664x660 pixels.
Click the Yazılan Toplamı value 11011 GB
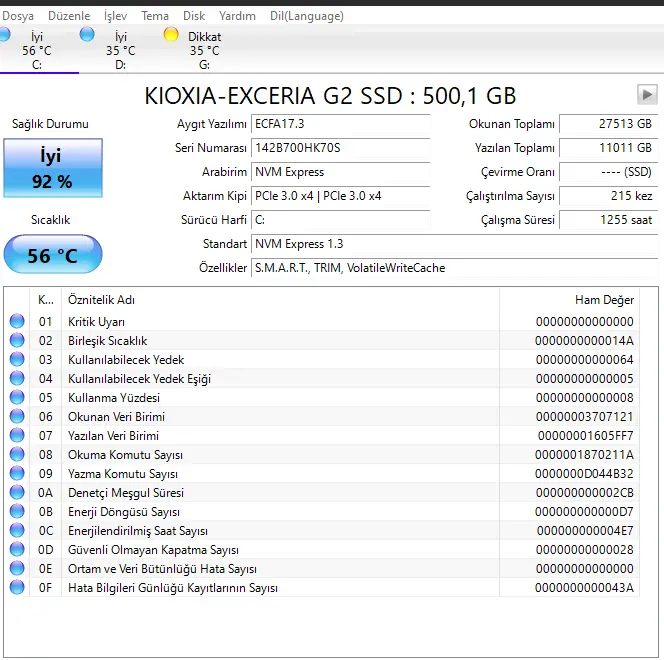609,148
